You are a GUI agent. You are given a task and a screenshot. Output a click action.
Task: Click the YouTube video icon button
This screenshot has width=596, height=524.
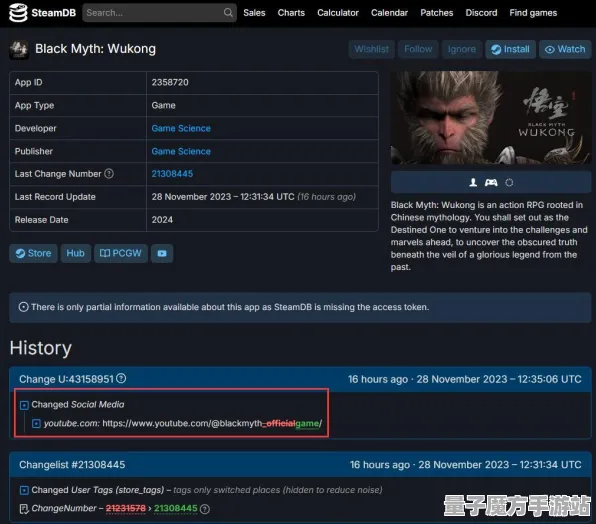click(162, 253)
